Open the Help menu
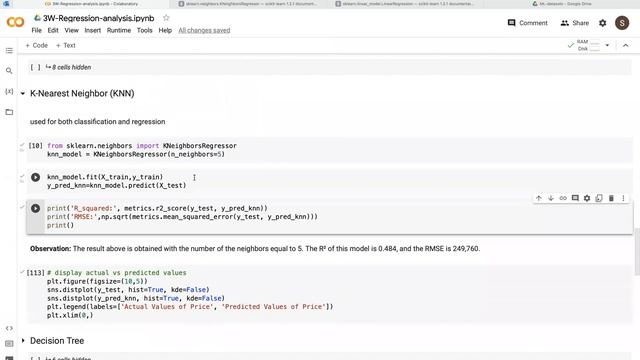Screen dimensions: 640x360 [x=165, y=30]
